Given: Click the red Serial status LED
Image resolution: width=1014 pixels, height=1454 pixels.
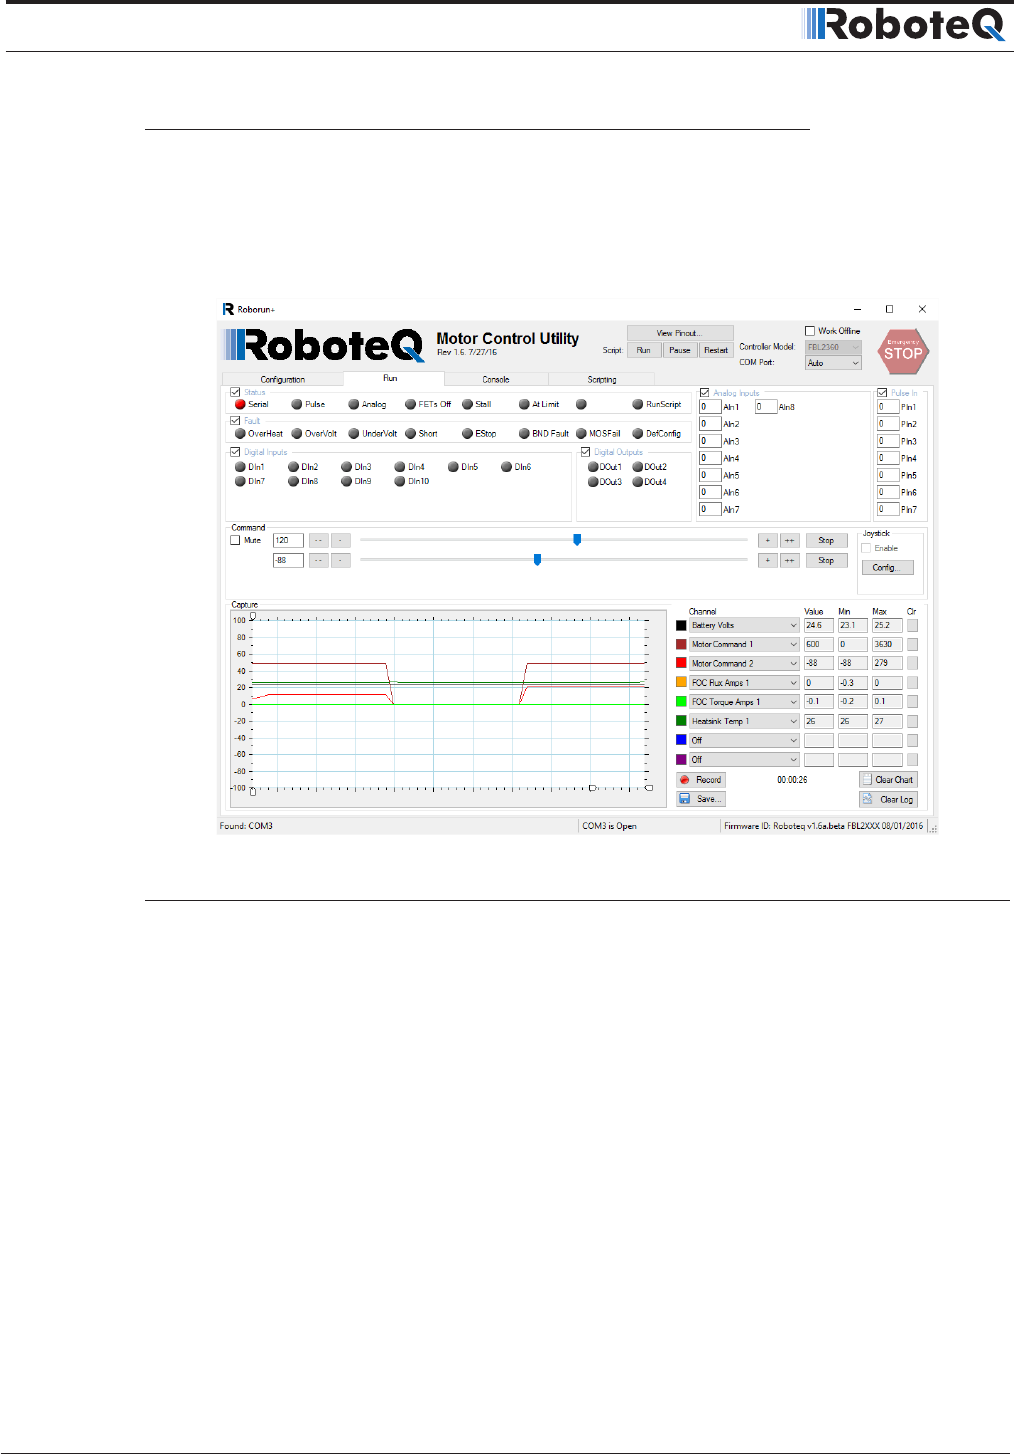Looking at the screenshot, I should pyautogui.click(x=240, y=404).
